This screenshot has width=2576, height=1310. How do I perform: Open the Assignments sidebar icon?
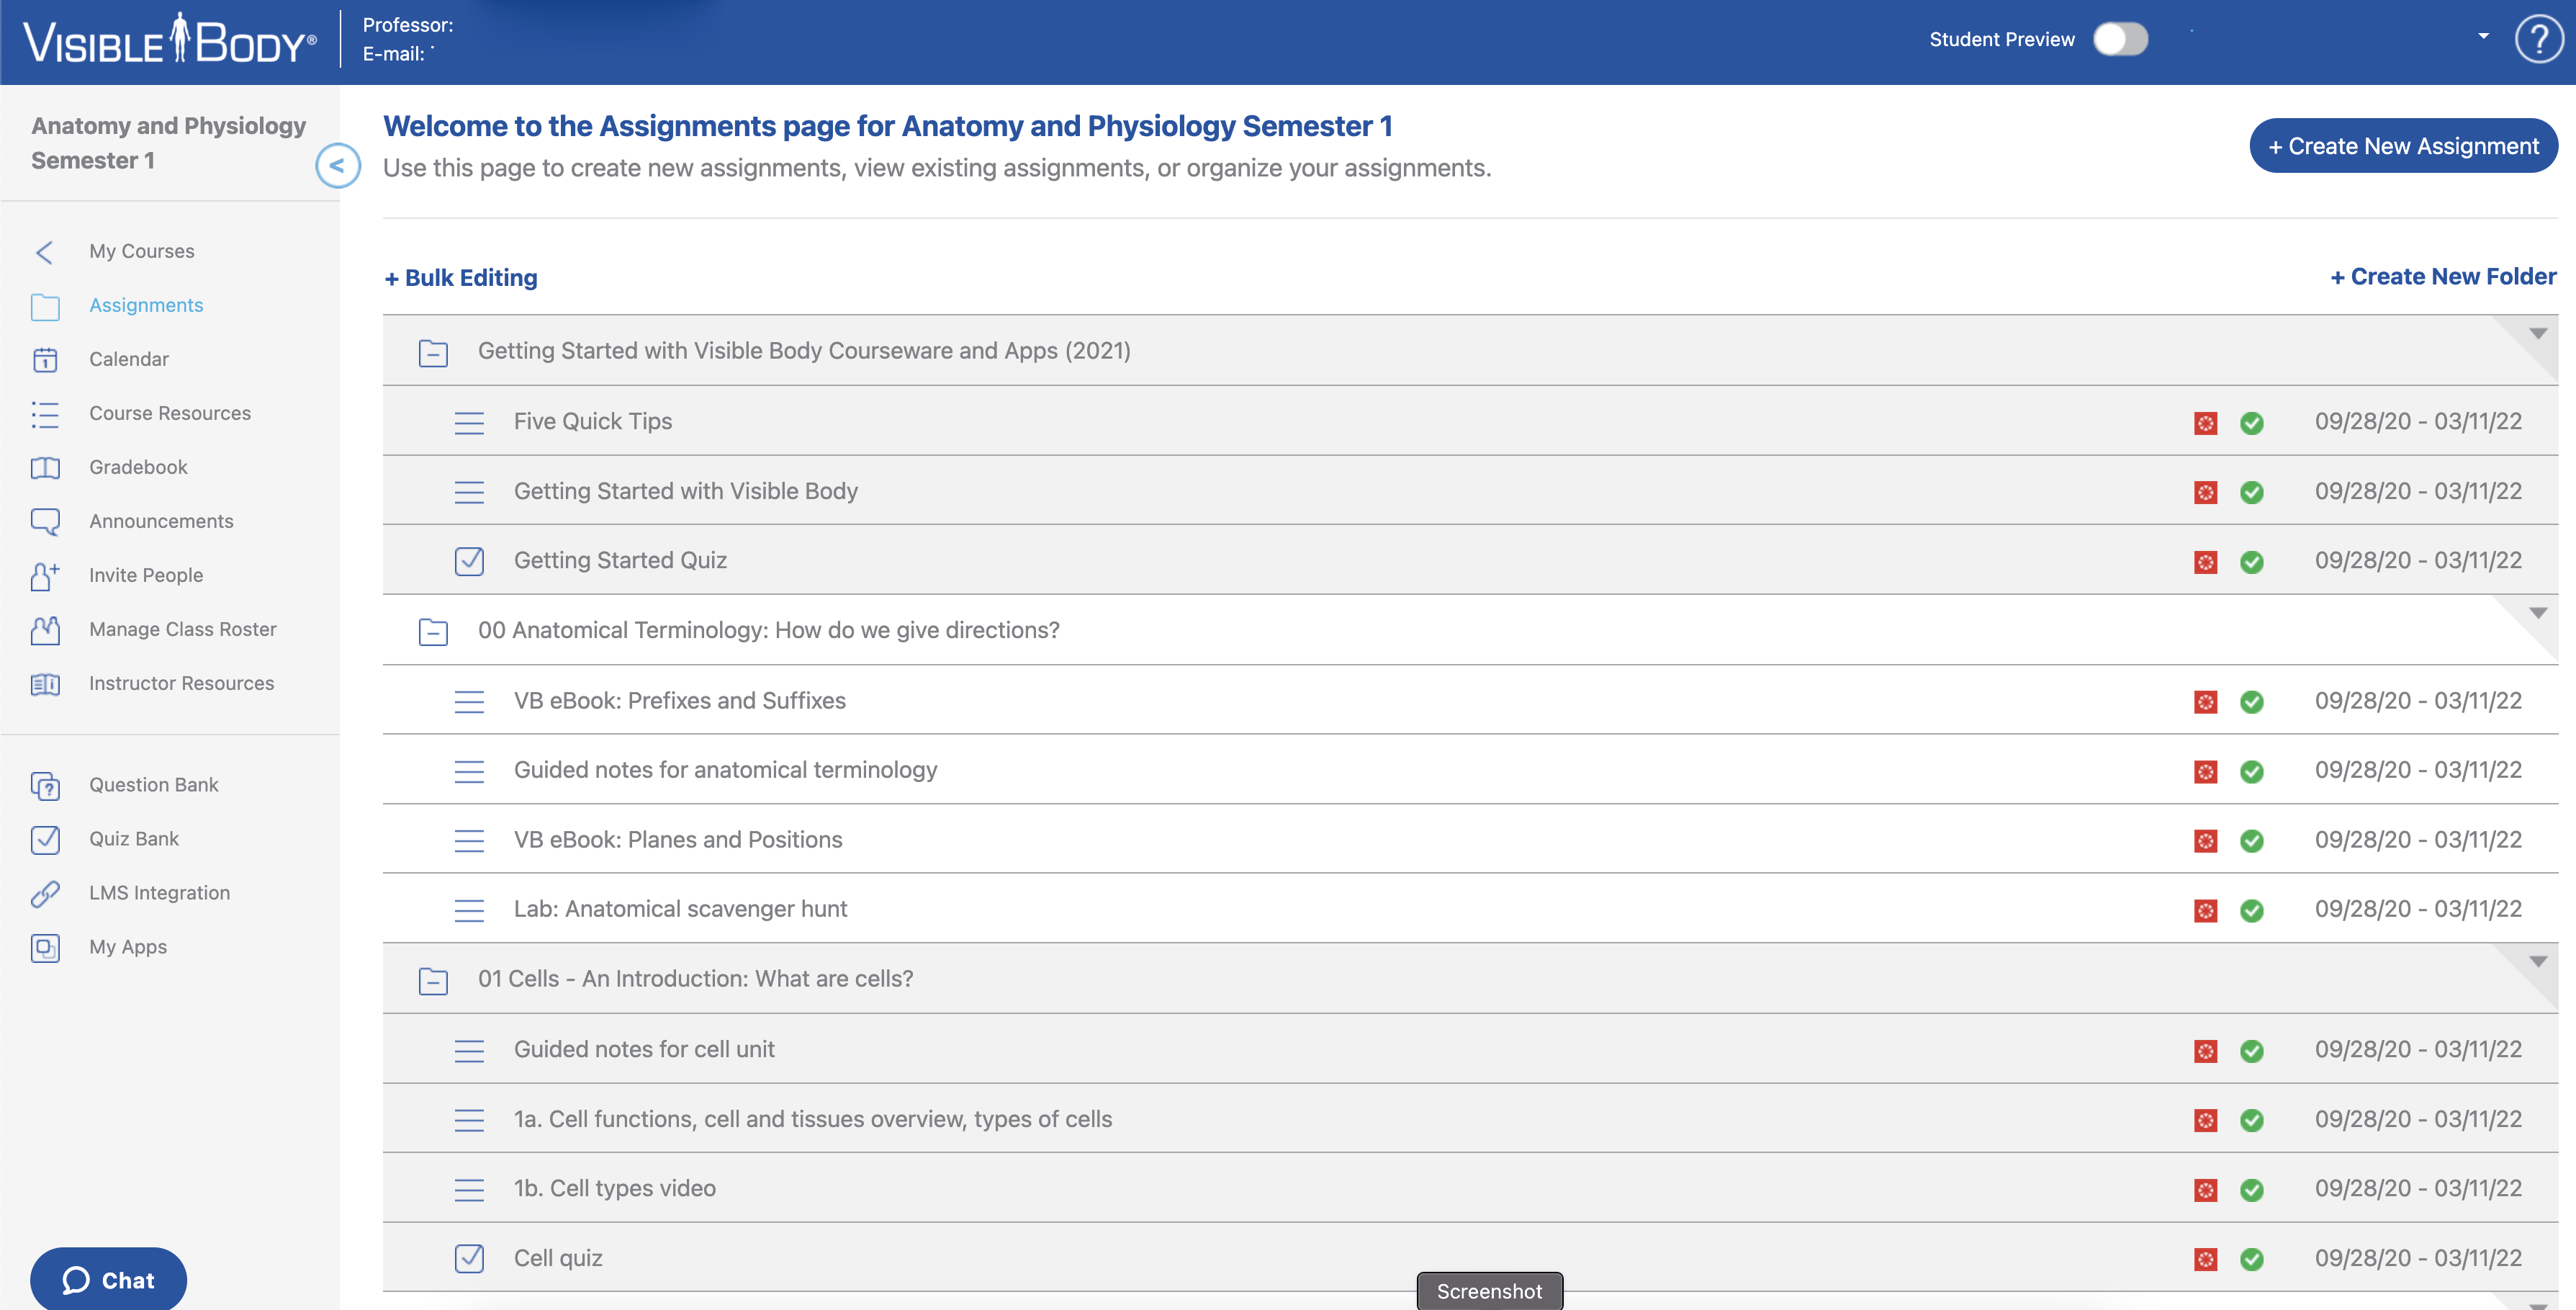click(46, 307)
